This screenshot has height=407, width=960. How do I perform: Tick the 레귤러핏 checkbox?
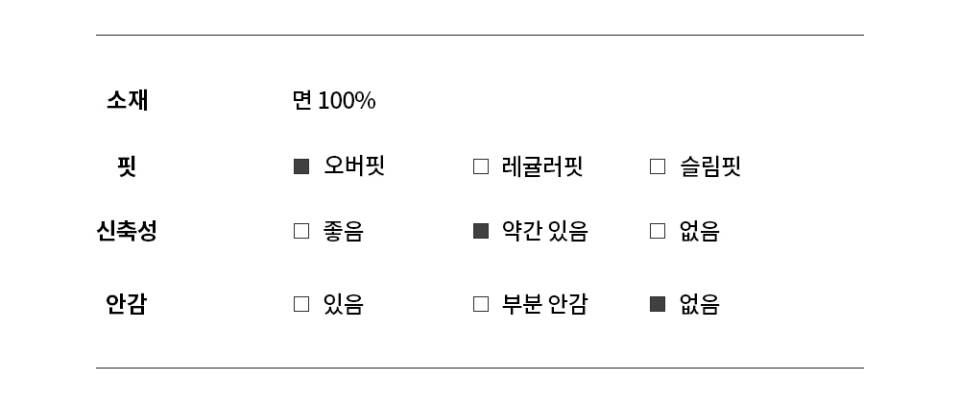[x=481, y=167]
